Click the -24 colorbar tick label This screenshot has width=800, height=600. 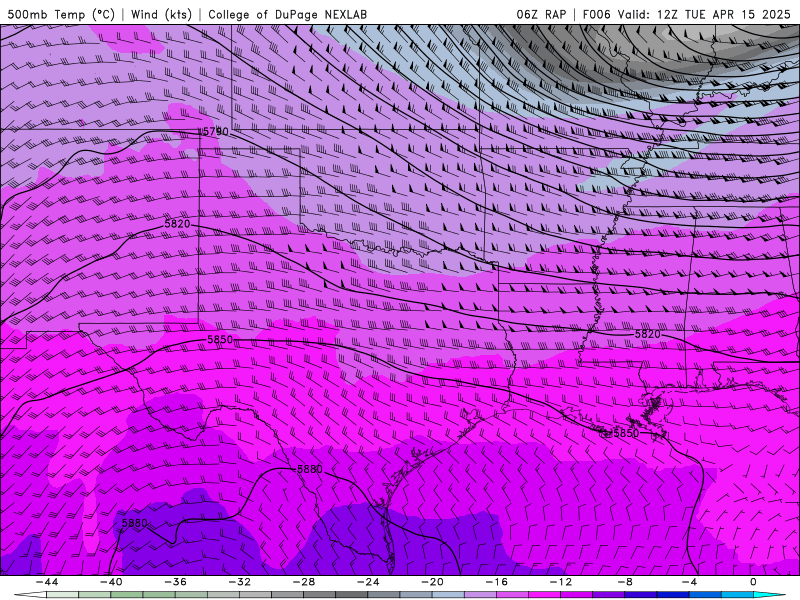click(368, 582)
